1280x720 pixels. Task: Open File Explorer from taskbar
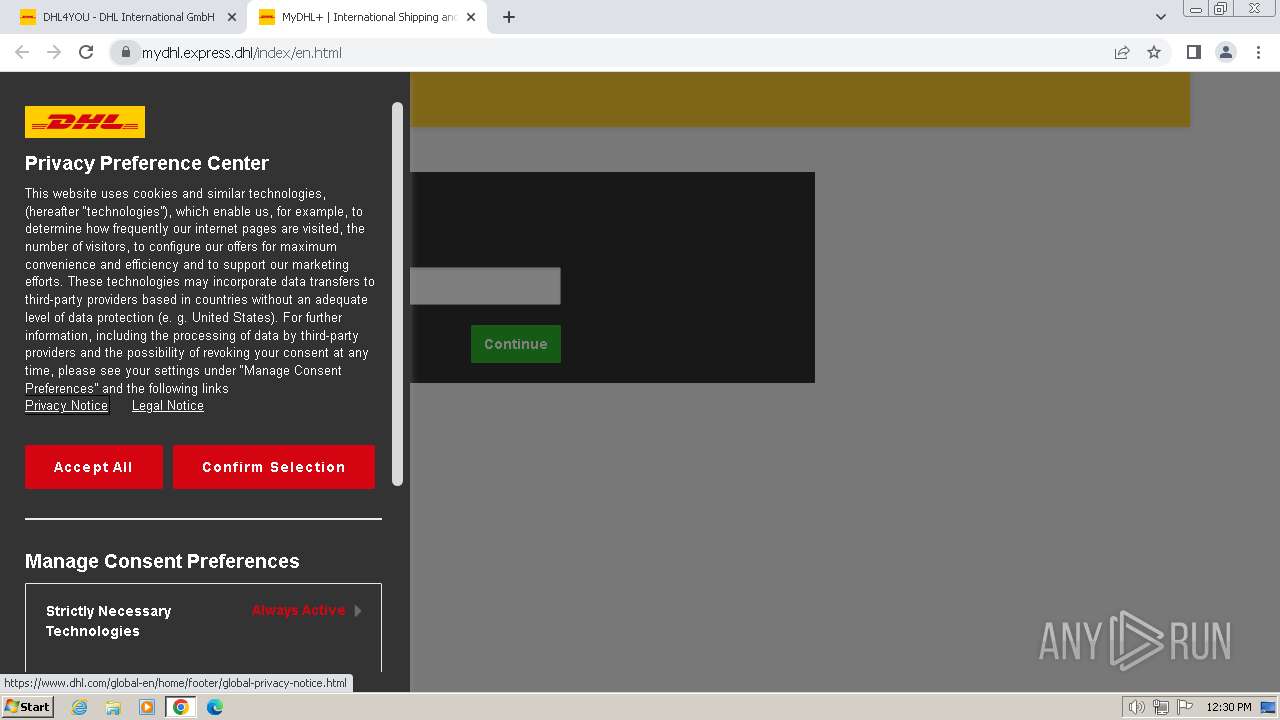pos(113,707)
